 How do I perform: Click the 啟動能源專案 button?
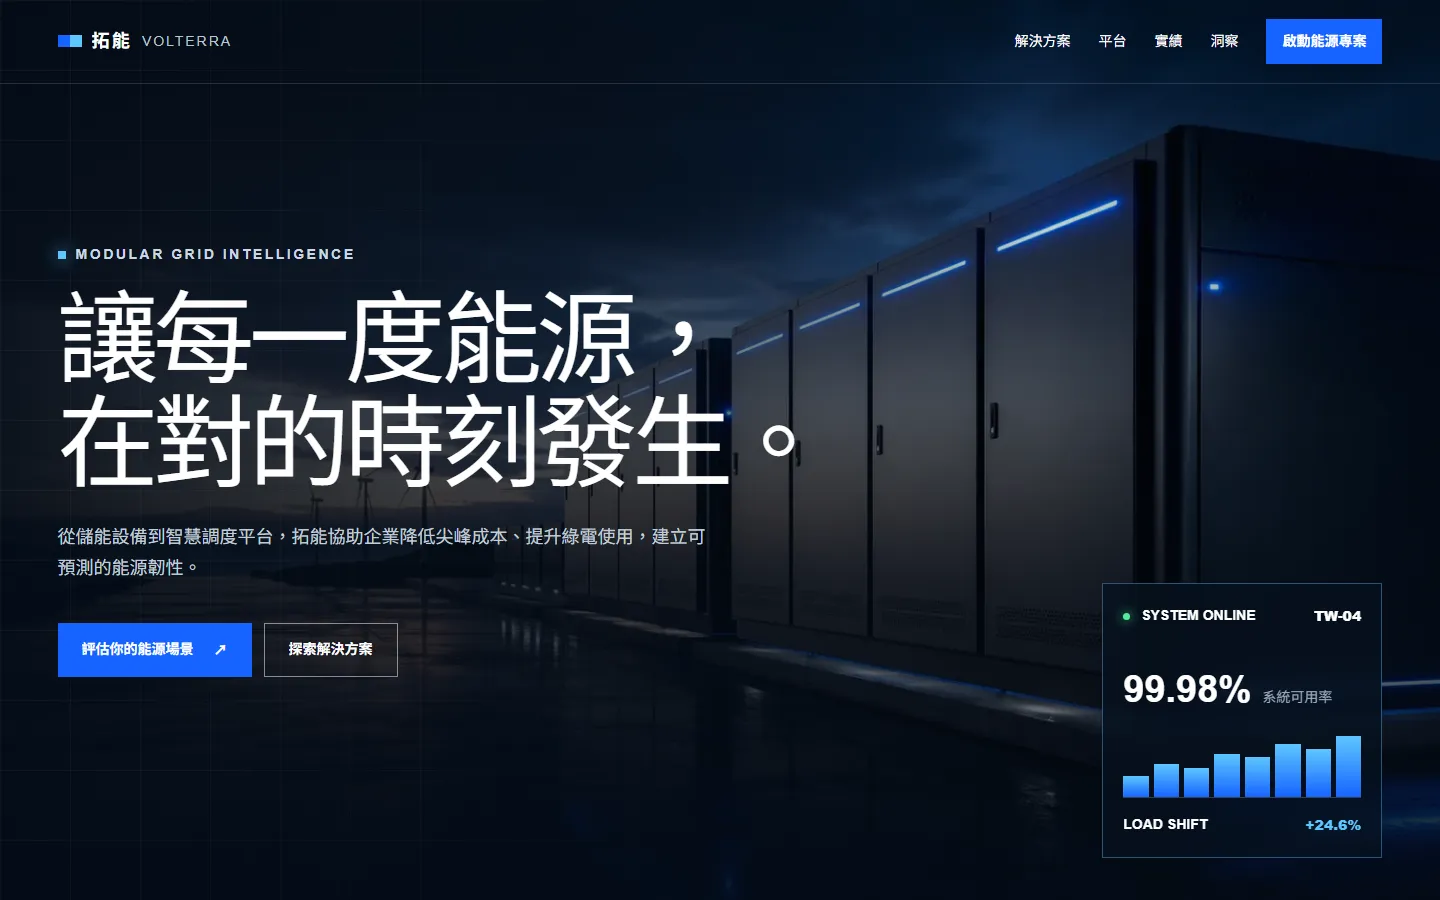point(1324,41)
